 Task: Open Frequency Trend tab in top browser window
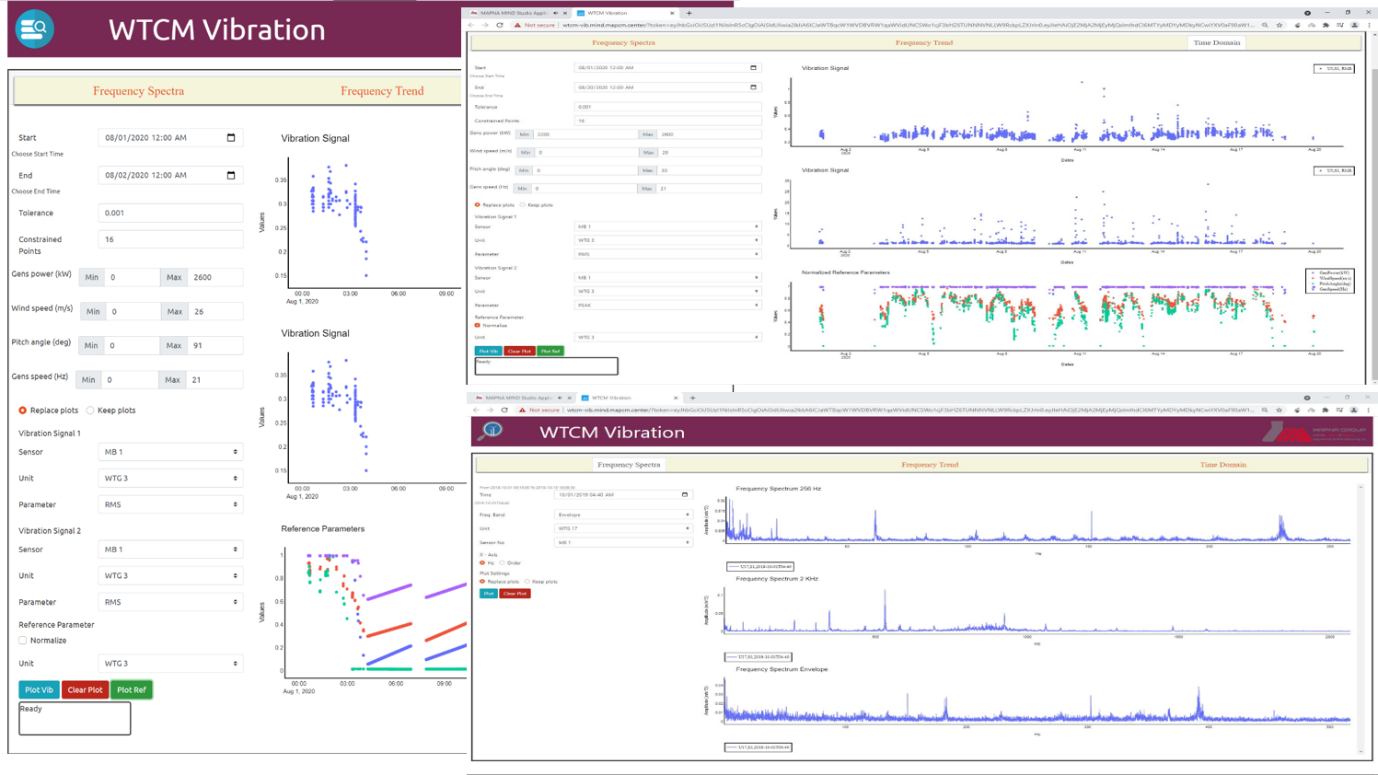(x=924, y=43)
